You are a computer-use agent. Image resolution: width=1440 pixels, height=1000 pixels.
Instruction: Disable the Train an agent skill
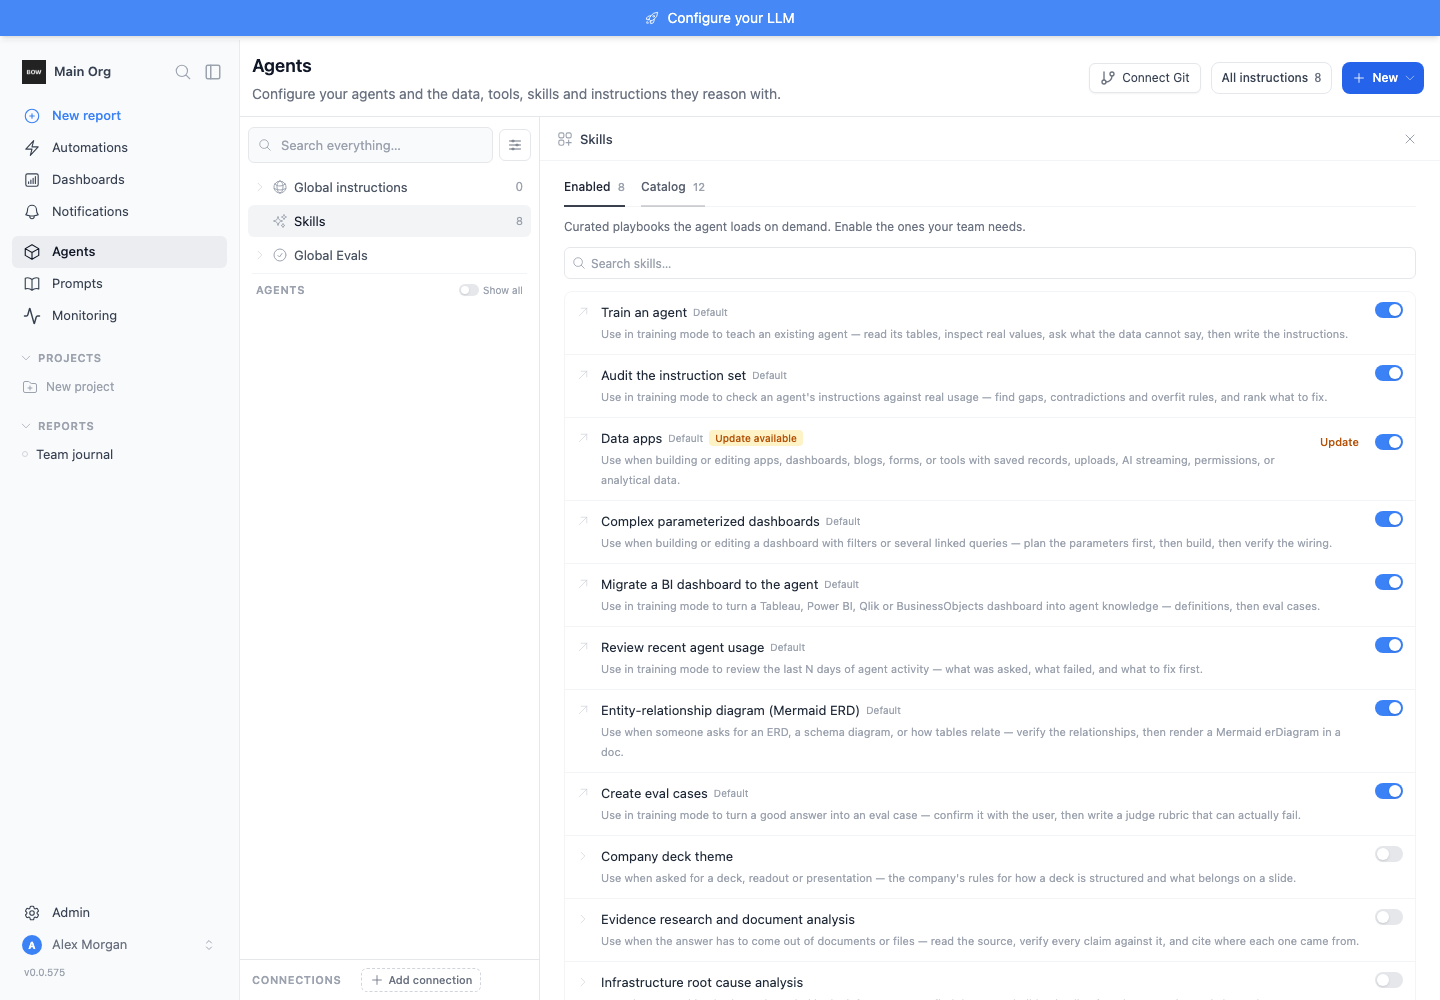pyautogui.click(x=1389, y=310)
